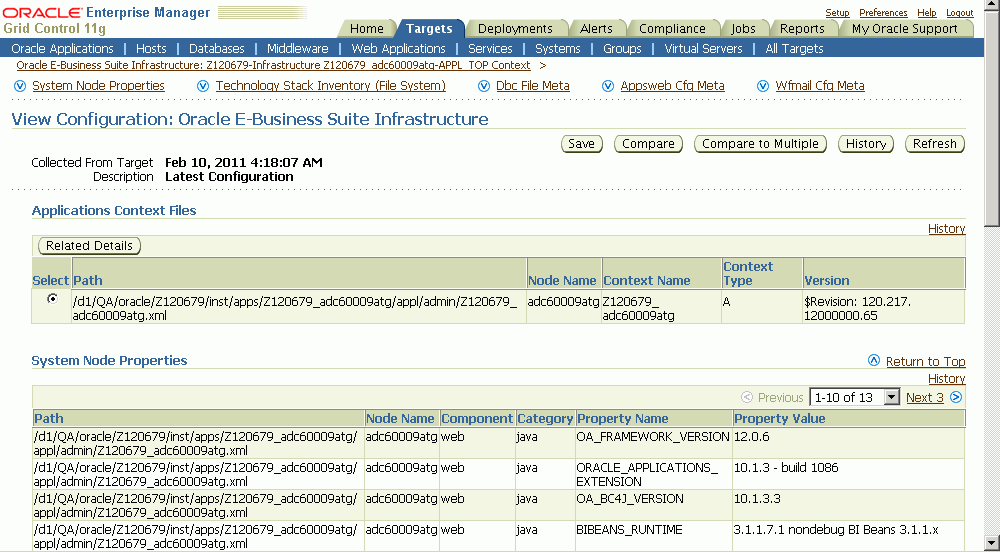Open the Jobs tab
This screenshot has width=1000, height=552.
[743, 29]
